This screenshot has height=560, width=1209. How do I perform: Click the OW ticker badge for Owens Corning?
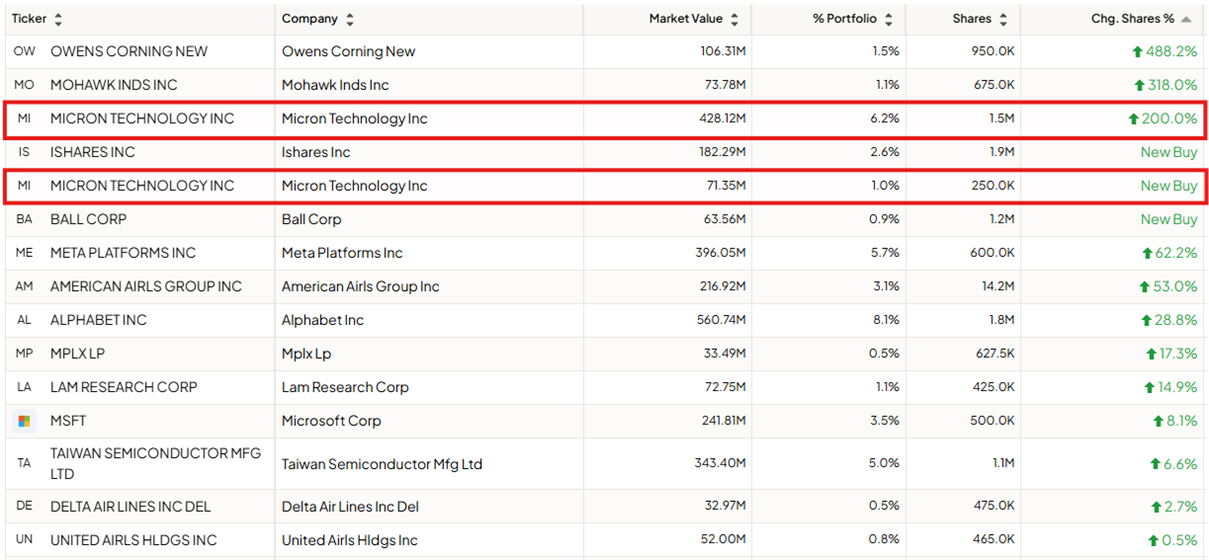24,51
